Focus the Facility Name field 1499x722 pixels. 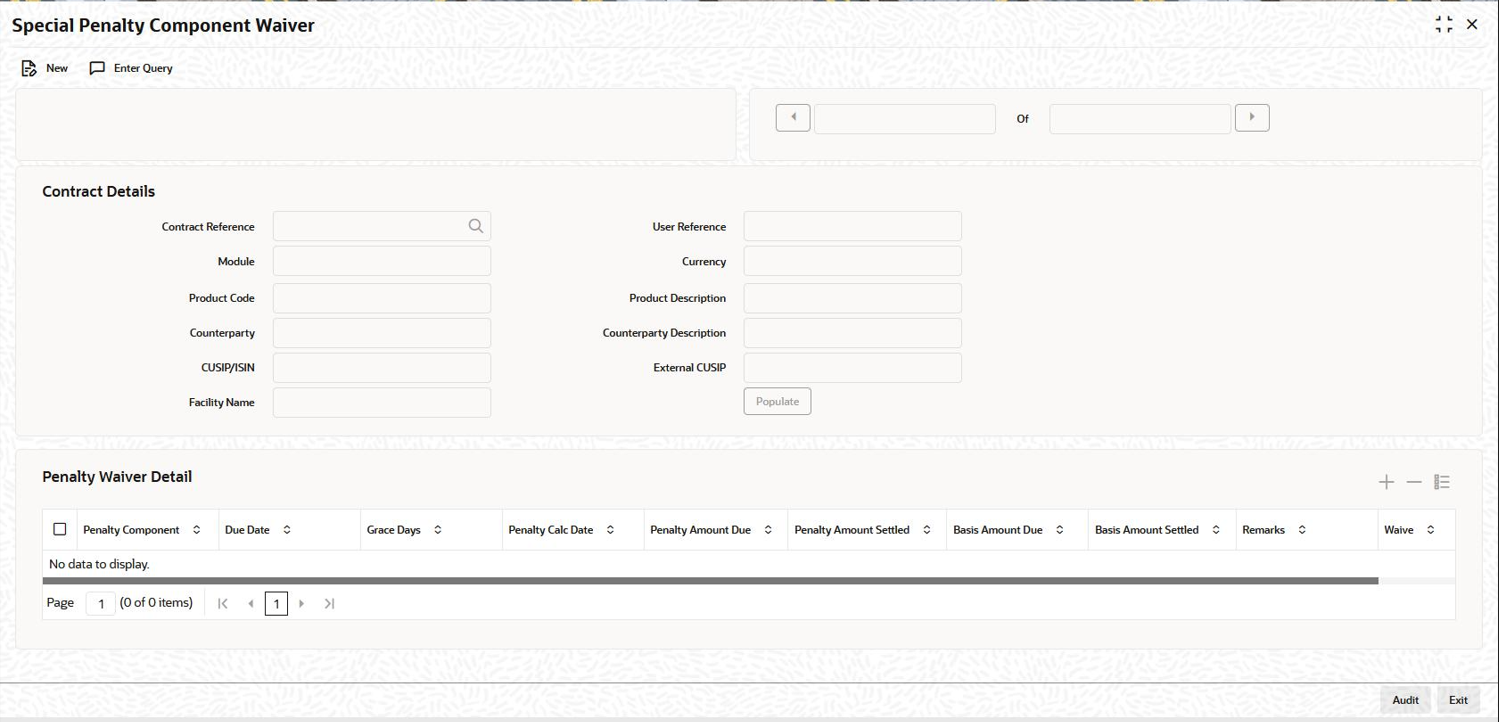(x=382, y=402)
